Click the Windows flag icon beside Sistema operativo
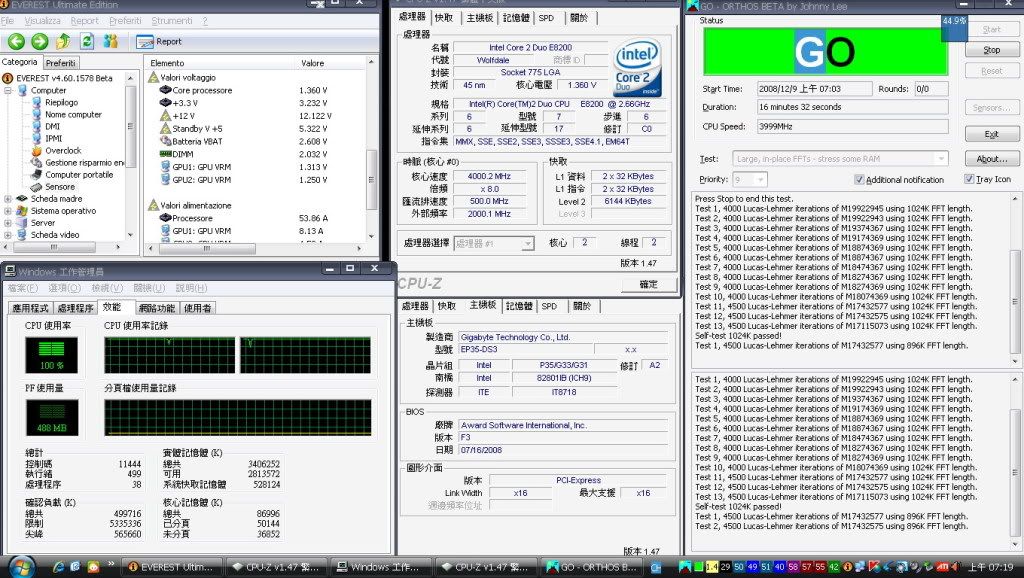 tap(22, 211)
